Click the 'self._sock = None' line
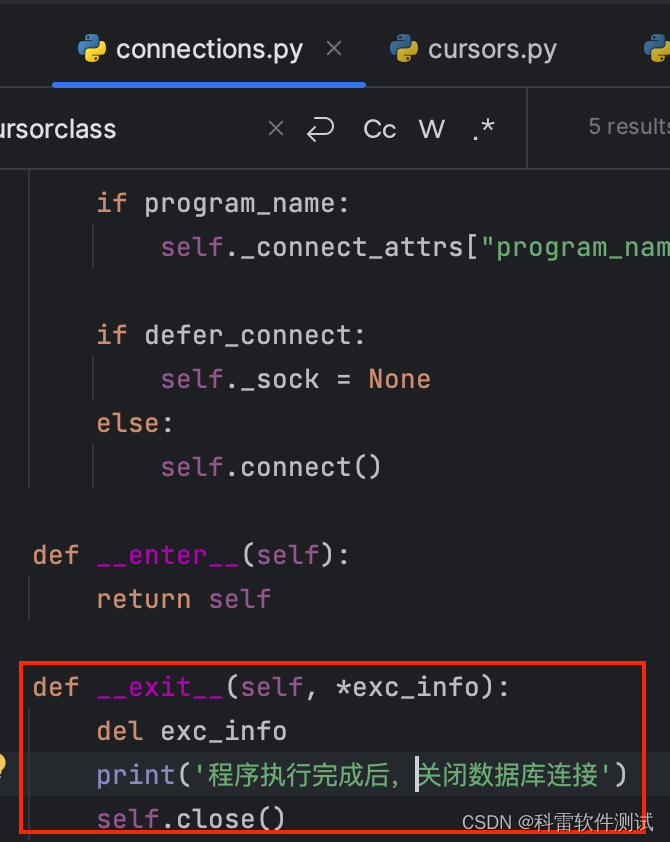The height and width of the screenshot is (842, 670). click(295, 380)
